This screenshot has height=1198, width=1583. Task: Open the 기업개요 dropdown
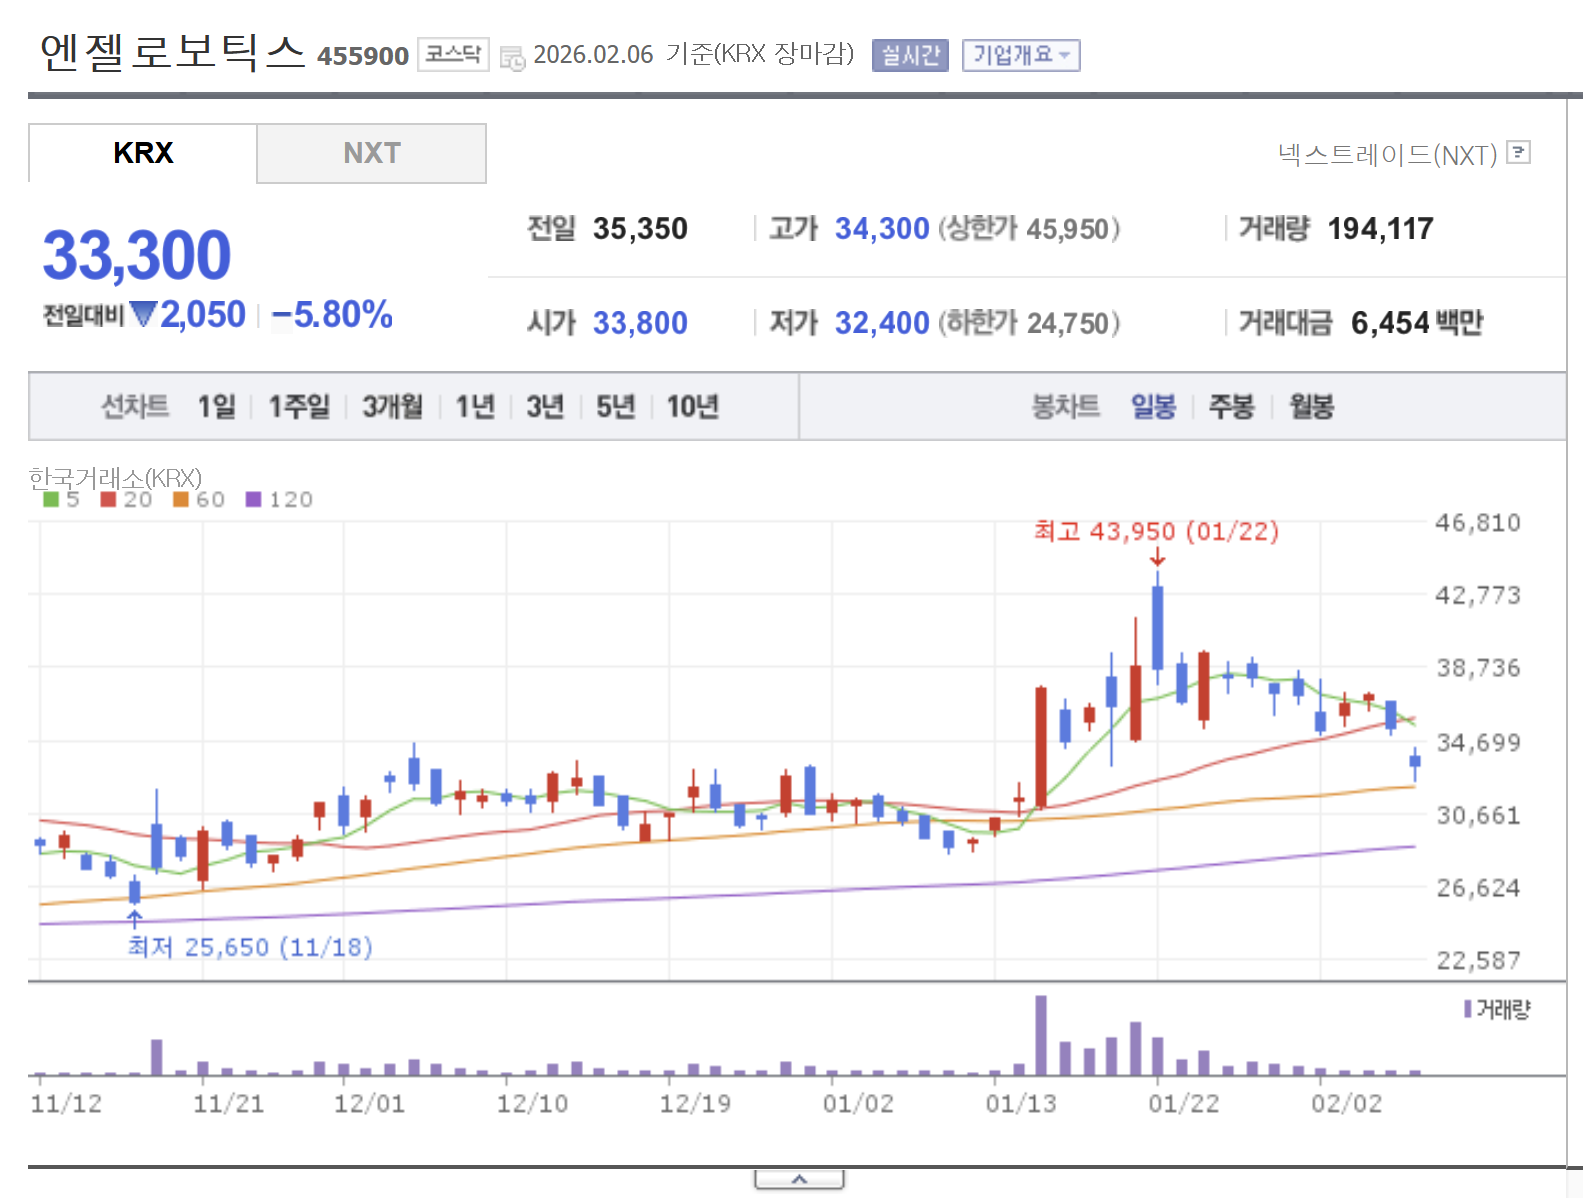(x=1021, y=55)
